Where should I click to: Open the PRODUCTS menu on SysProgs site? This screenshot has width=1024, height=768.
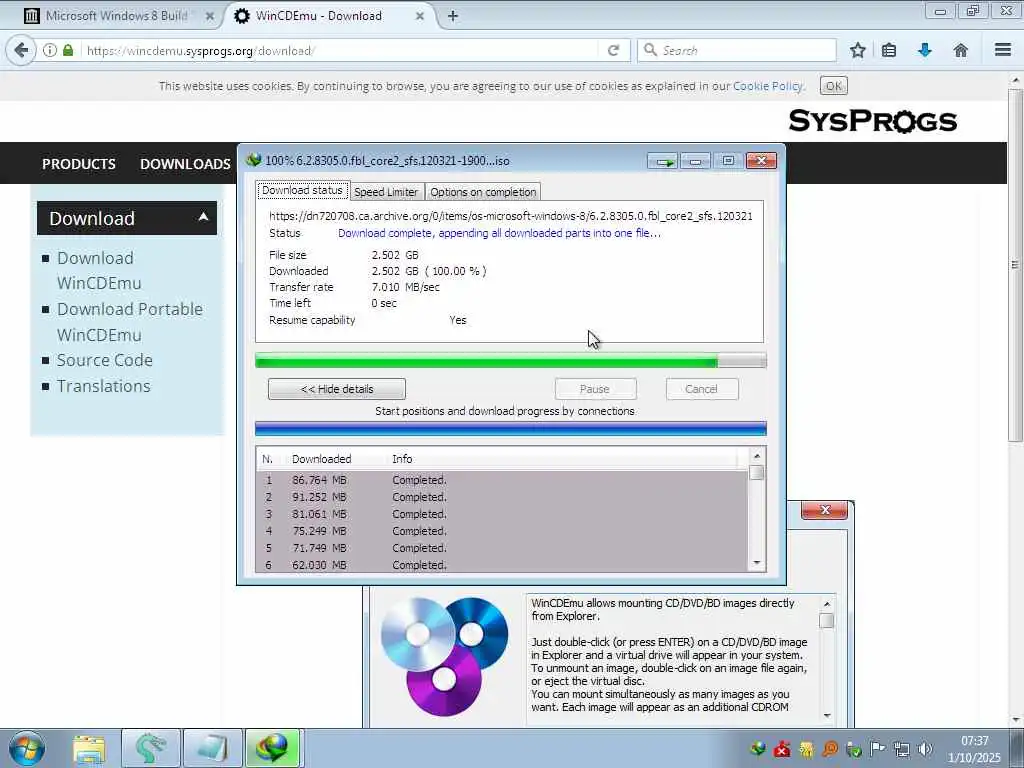79,164
